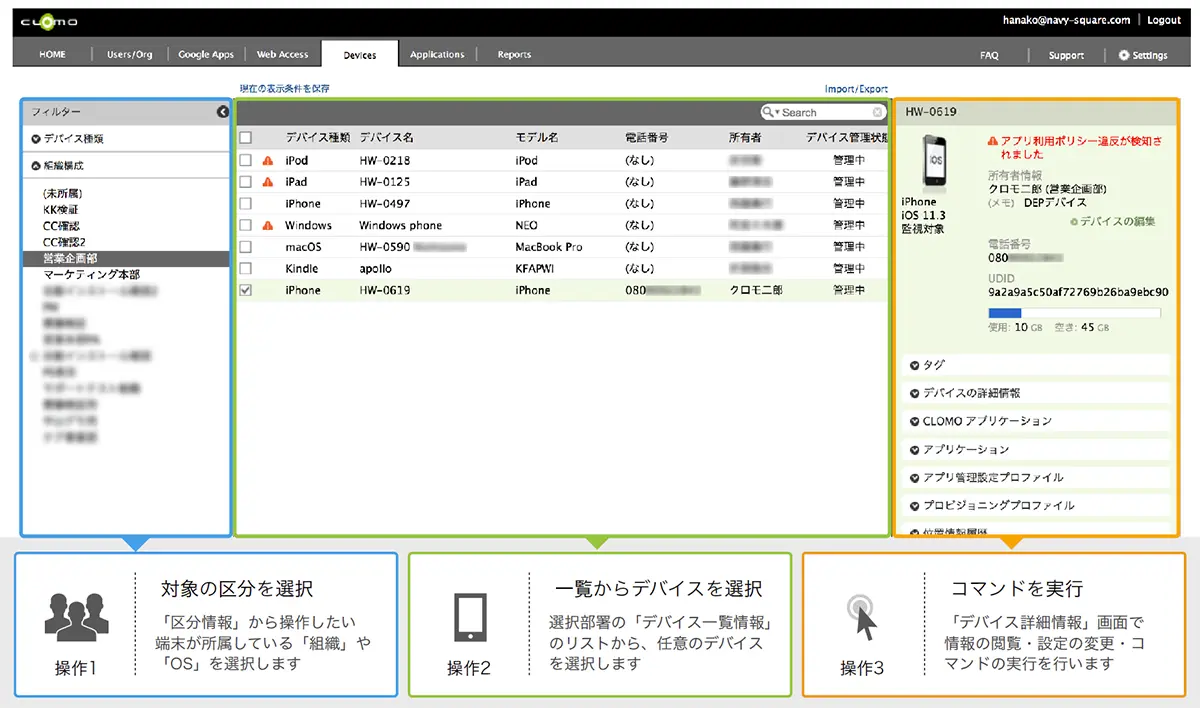Expand the アプリ管理設定プロファイル section
The width and height of the screenshot is (1200, 708).
[x=1035, y=477]
